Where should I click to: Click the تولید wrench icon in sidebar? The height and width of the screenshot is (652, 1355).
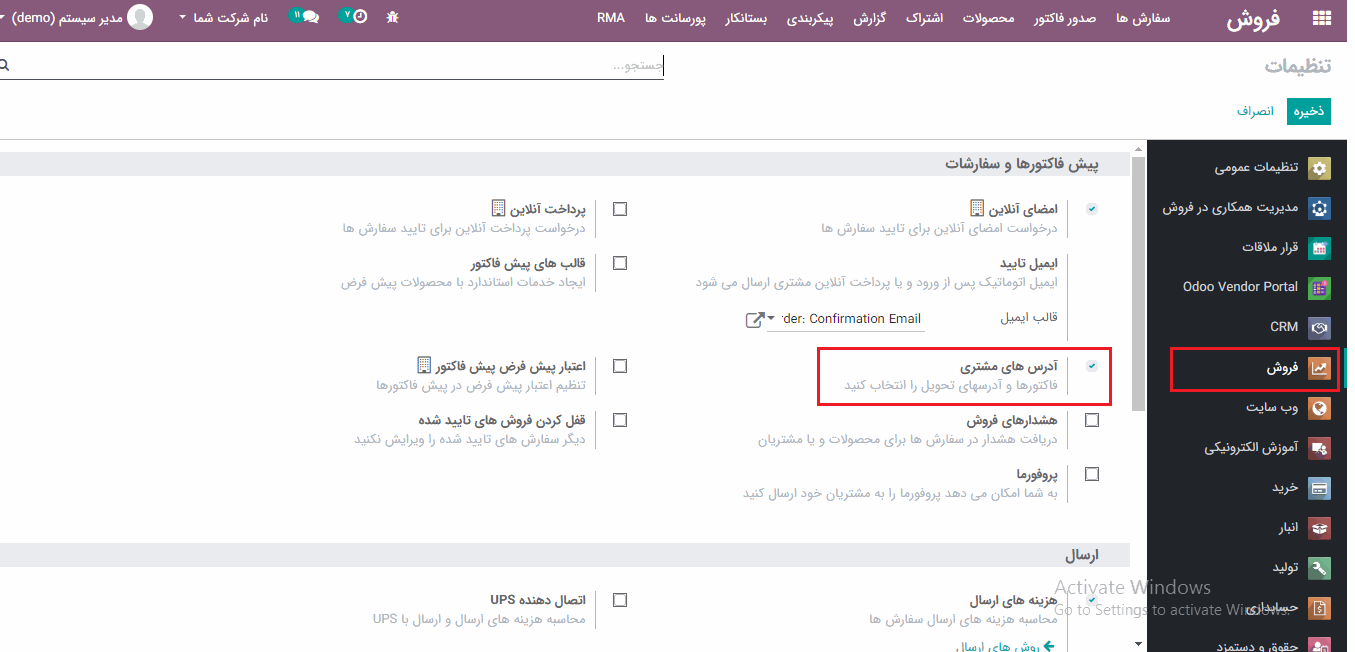point(1320,568)
